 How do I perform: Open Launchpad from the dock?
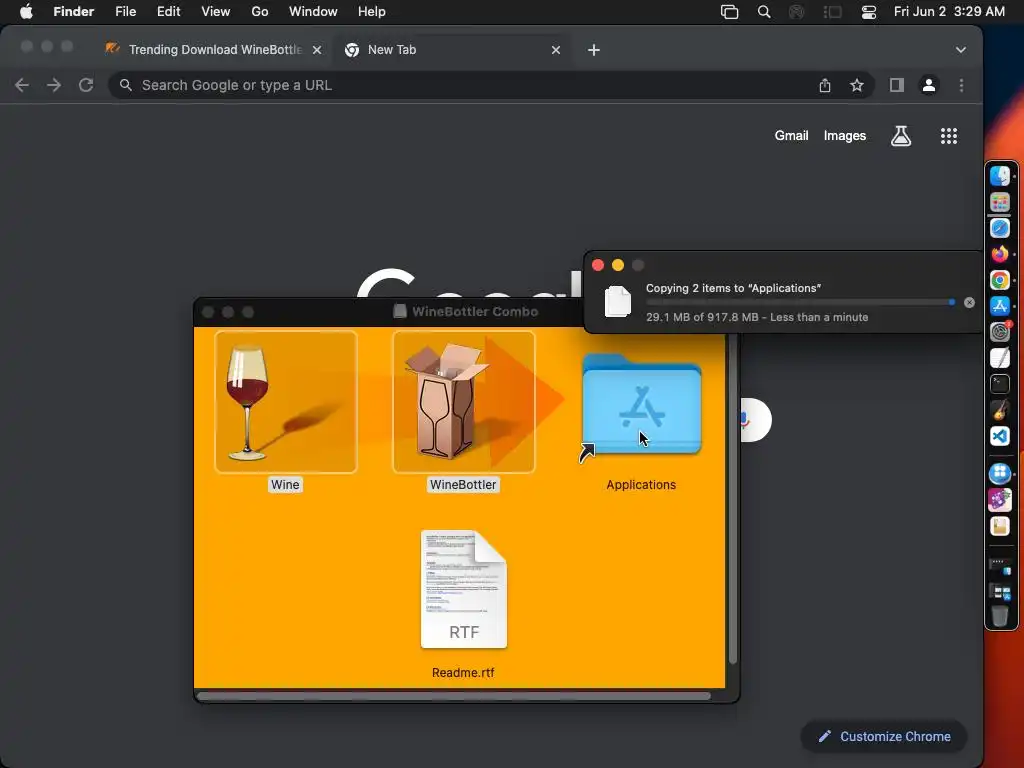click(x=1000, y=202)
